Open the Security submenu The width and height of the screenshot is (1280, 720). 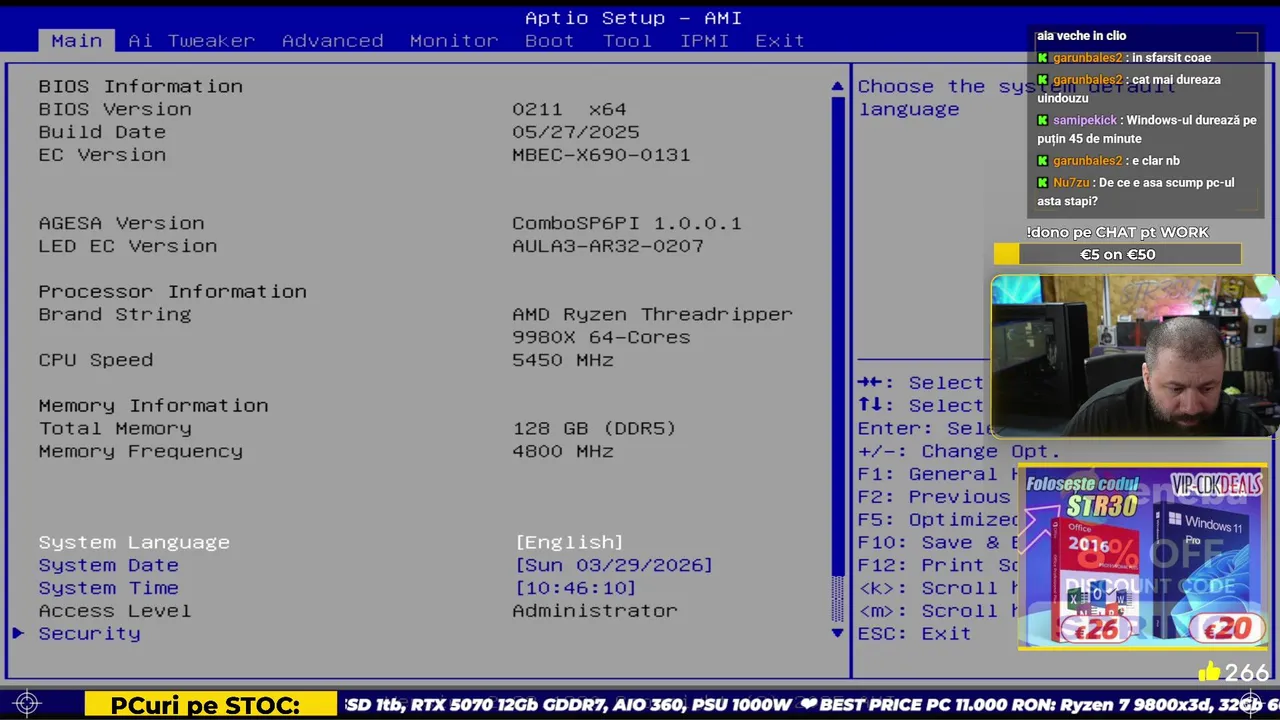coord(89,633)
